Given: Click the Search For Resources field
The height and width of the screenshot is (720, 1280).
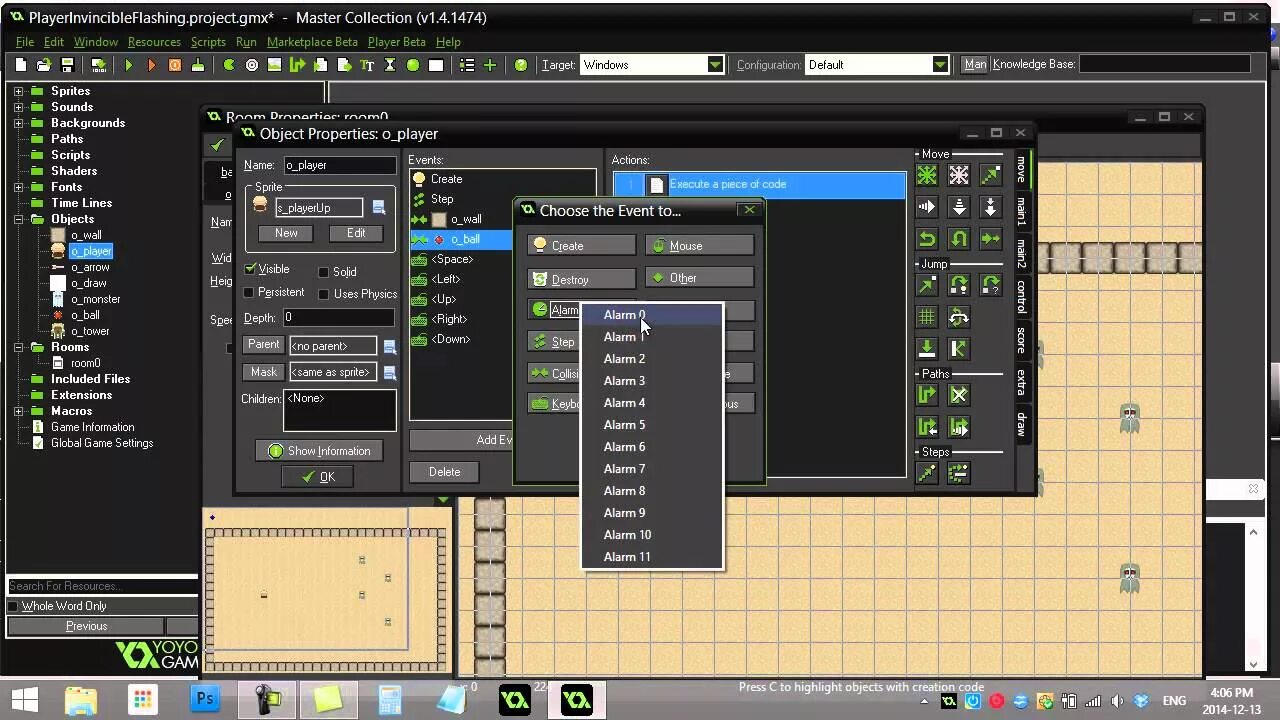Looking at the screenshot, I should pyautogui.click(x=102, y=586).
